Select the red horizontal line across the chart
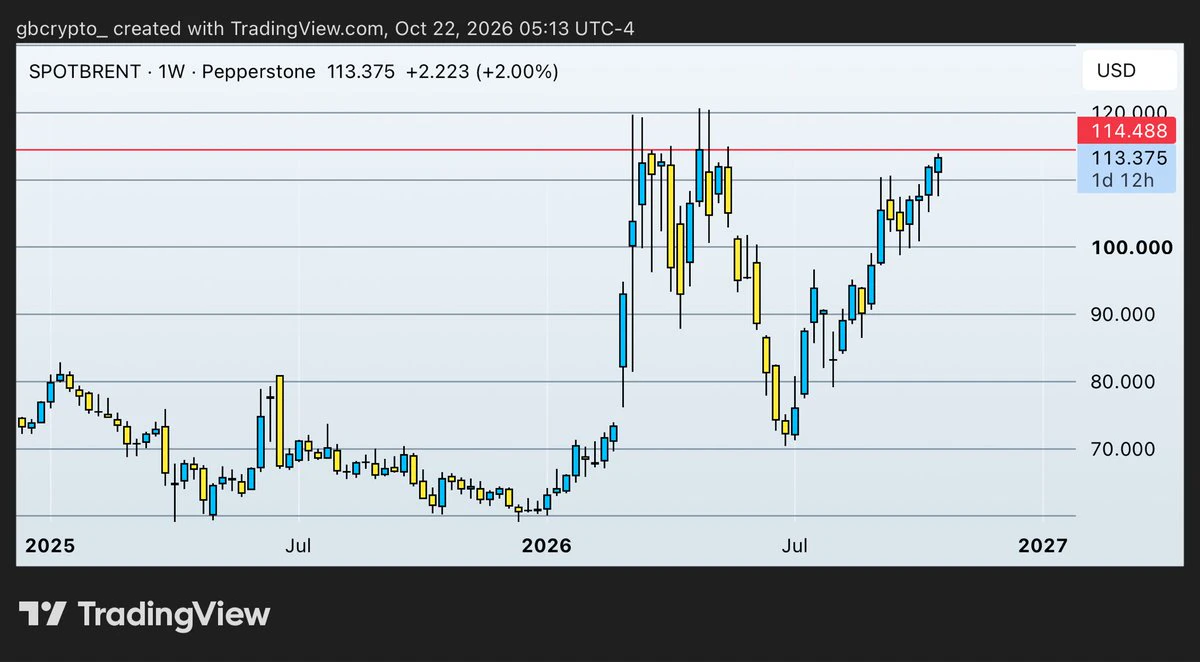Viewport: 1200px width, 662px height. (545, 150)
